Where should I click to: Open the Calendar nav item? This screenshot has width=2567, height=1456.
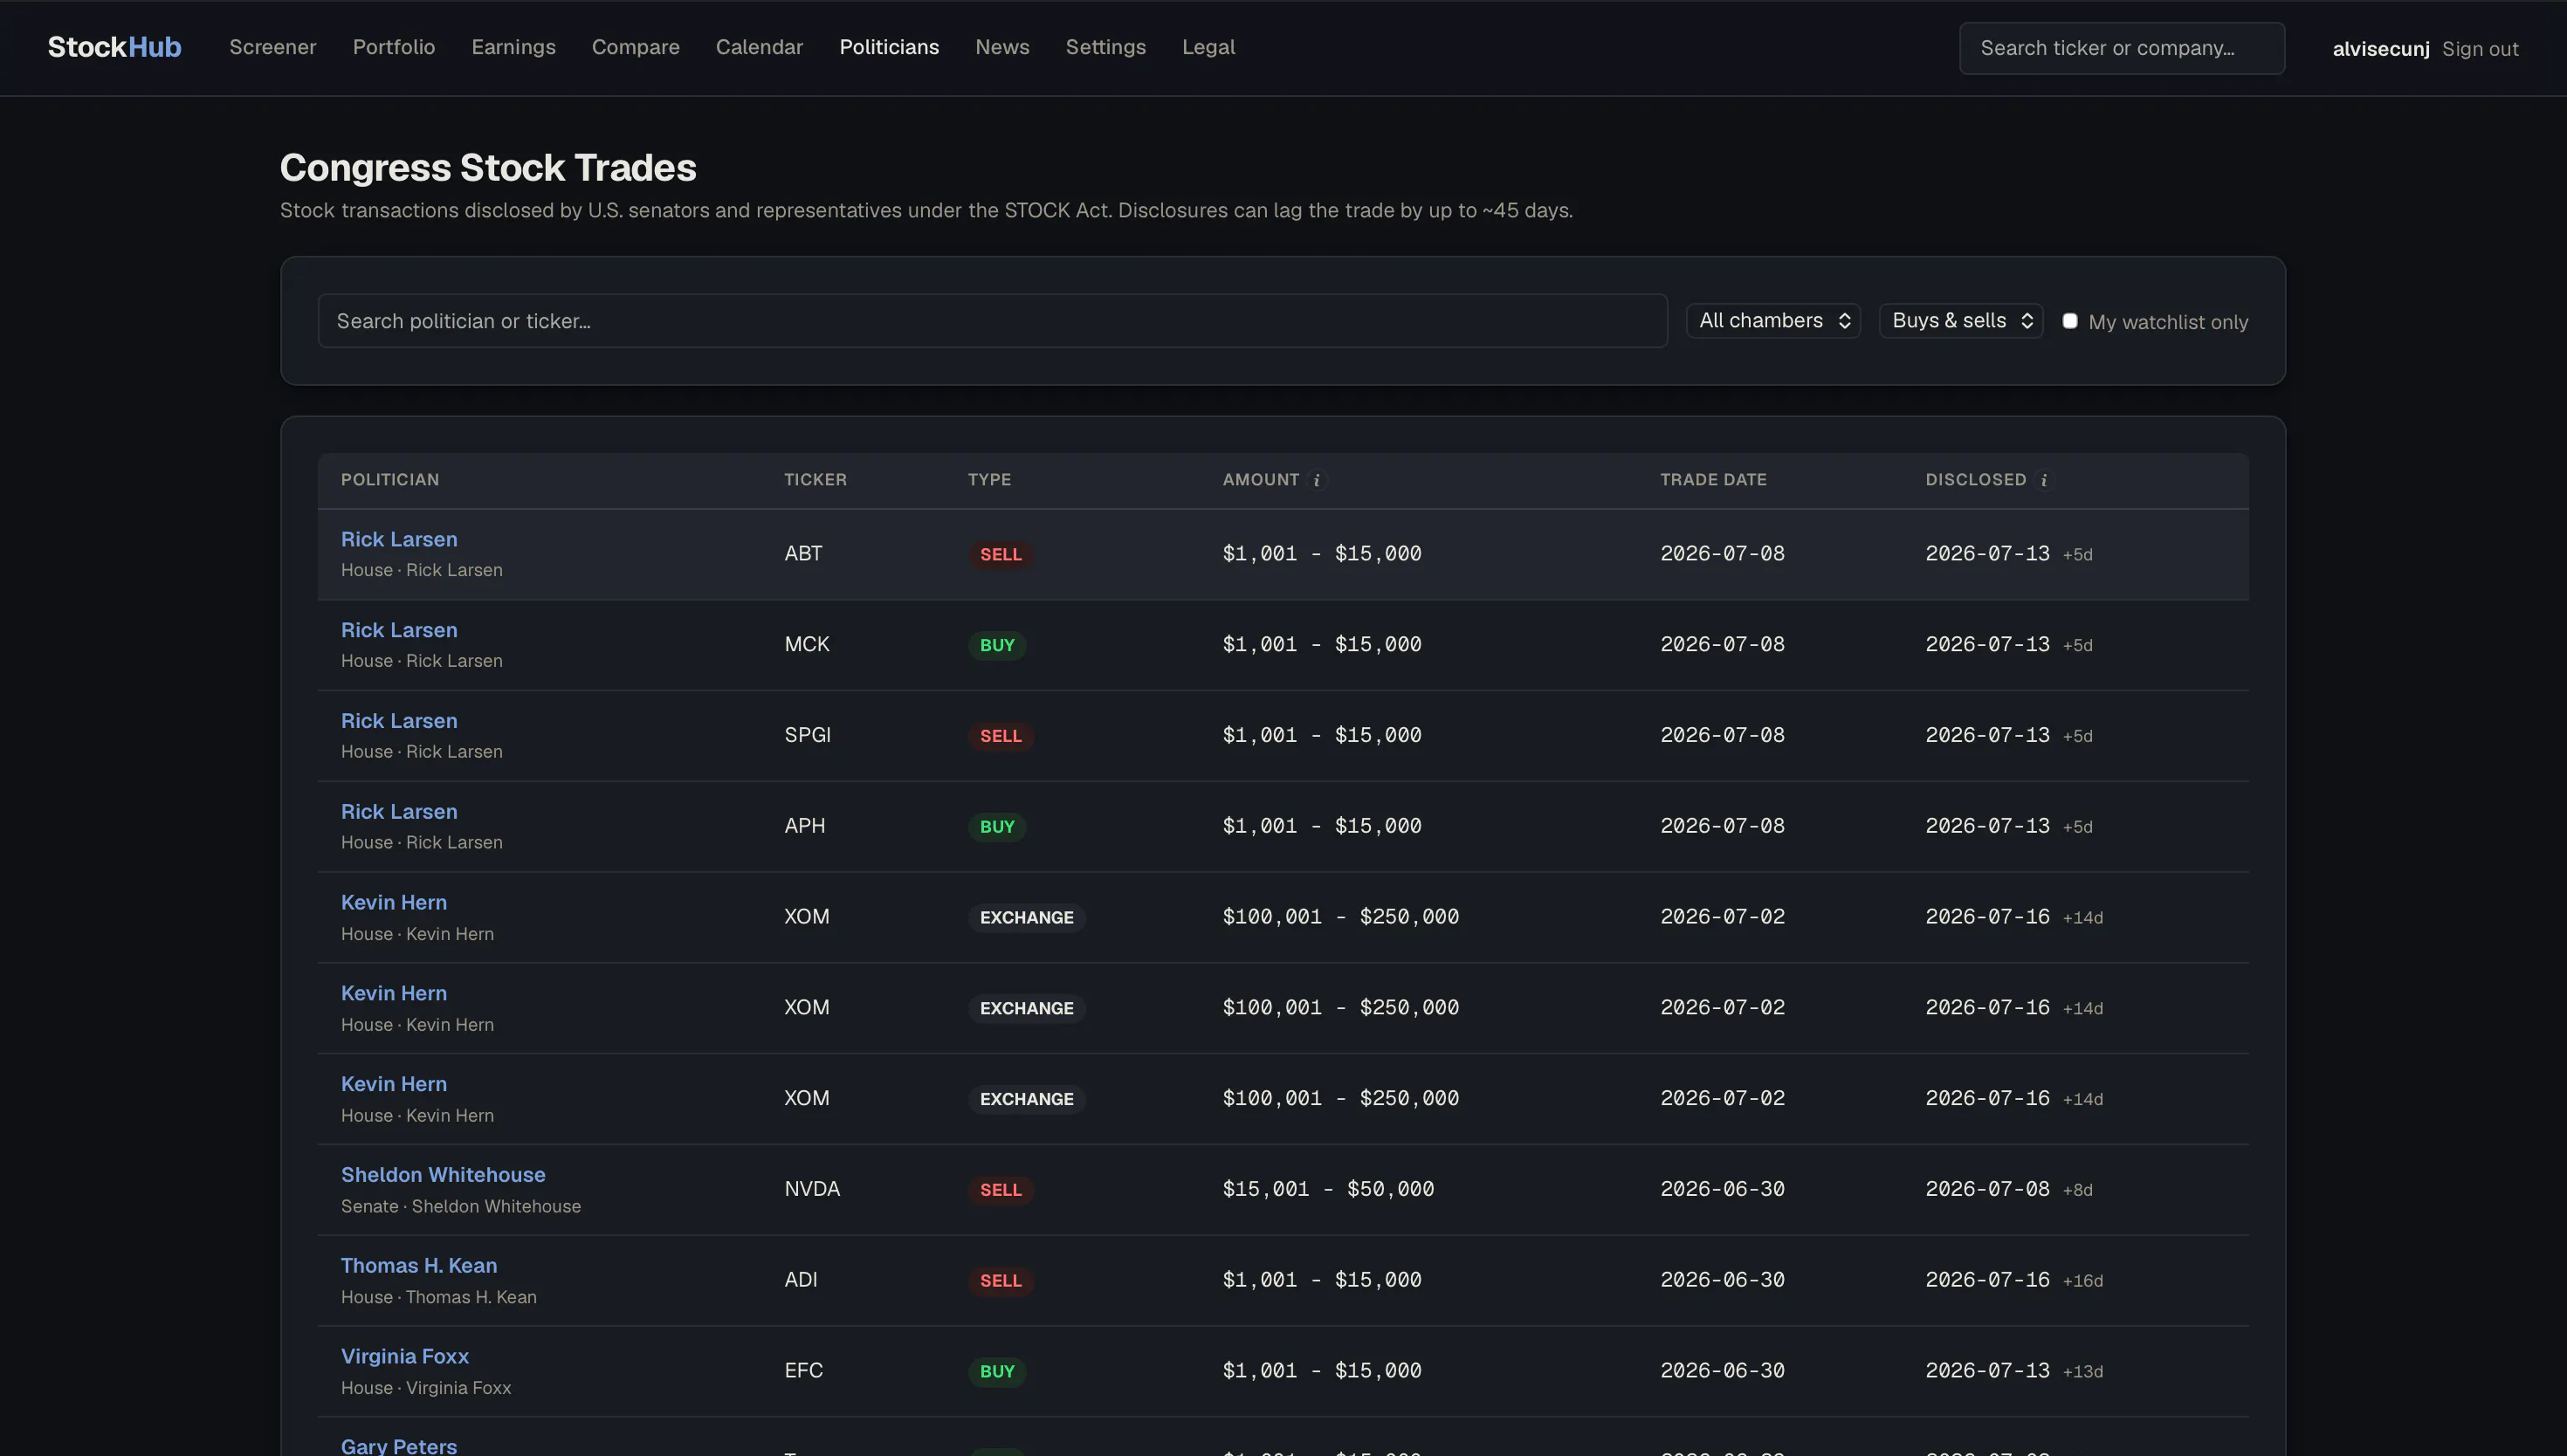tap(759, 47)
